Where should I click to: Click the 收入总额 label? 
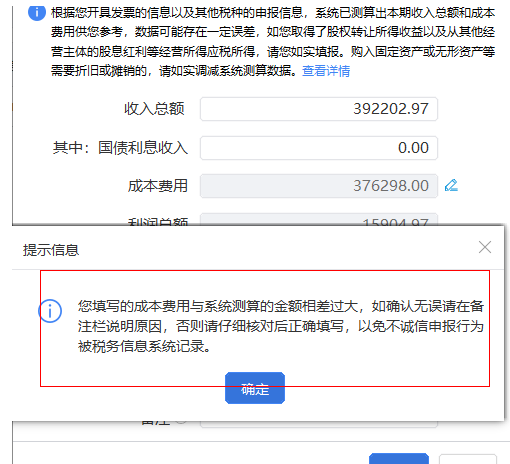pyautogui.click(x=154, y=109)
